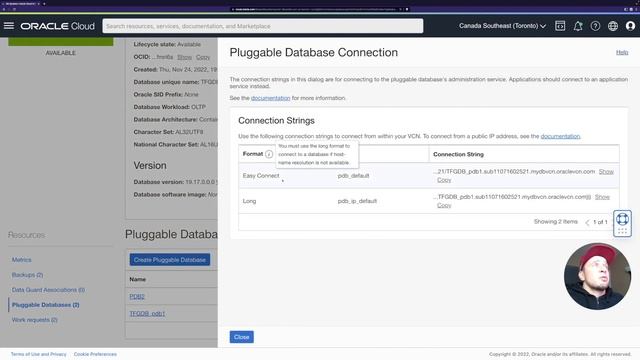Viewport: 640px width, 360px height.
Task: Open the documentation link under See the
Action: [x=270, y=98]
